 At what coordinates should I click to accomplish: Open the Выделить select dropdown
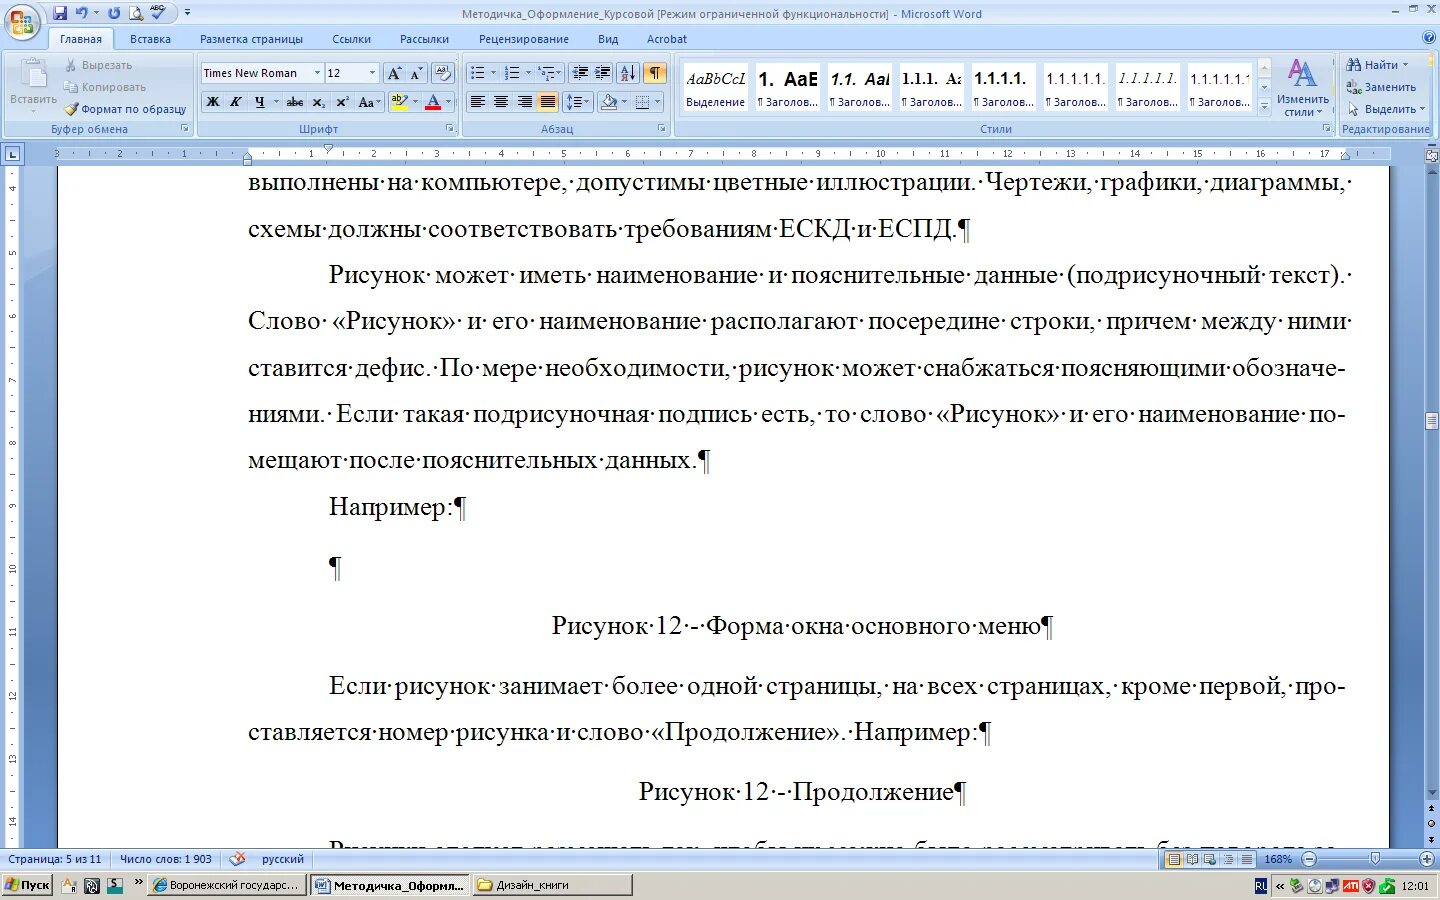(x=1386, y=109)
